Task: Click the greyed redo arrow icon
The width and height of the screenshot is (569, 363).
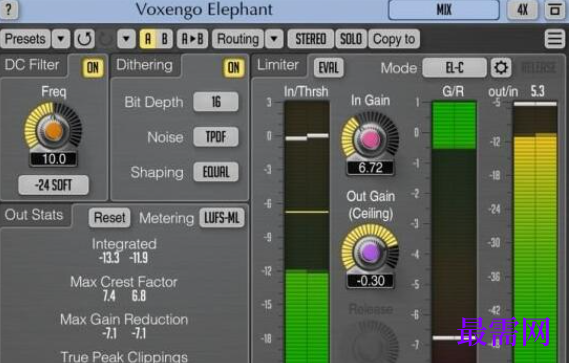Action: [x=106, y=39]
